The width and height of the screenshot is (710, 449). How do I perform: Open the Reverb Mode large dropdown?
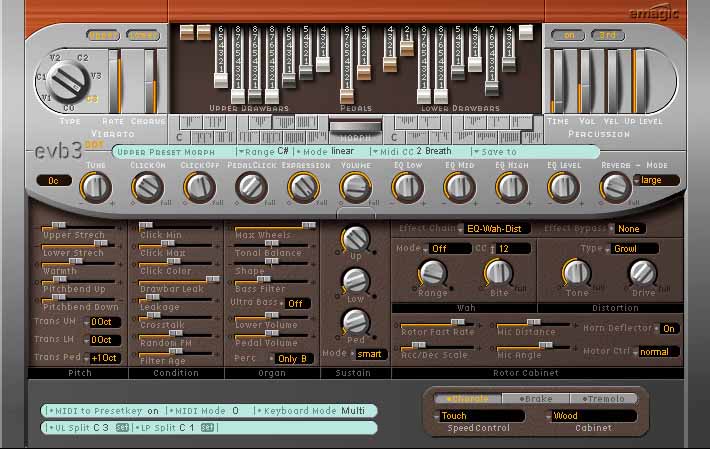[x=656, y=180]
